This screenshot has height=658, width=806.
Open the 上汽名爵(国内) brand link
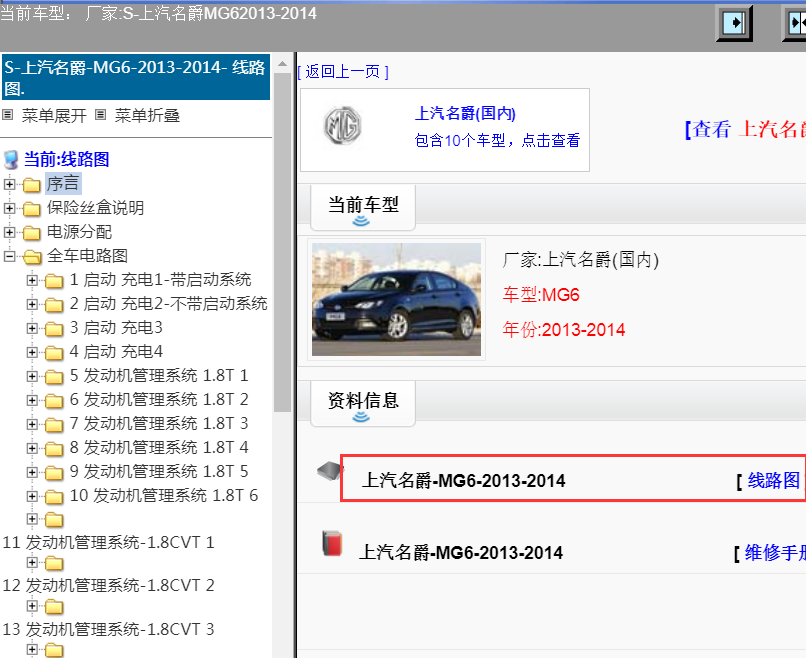point(465,113)
